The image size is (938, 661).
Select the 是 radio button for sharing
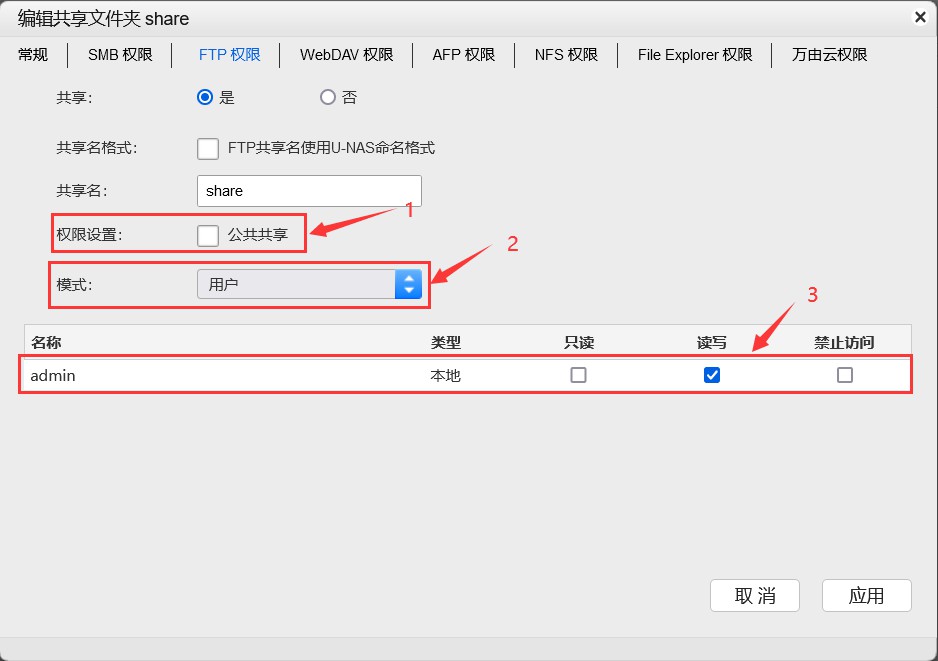(205, 97)
